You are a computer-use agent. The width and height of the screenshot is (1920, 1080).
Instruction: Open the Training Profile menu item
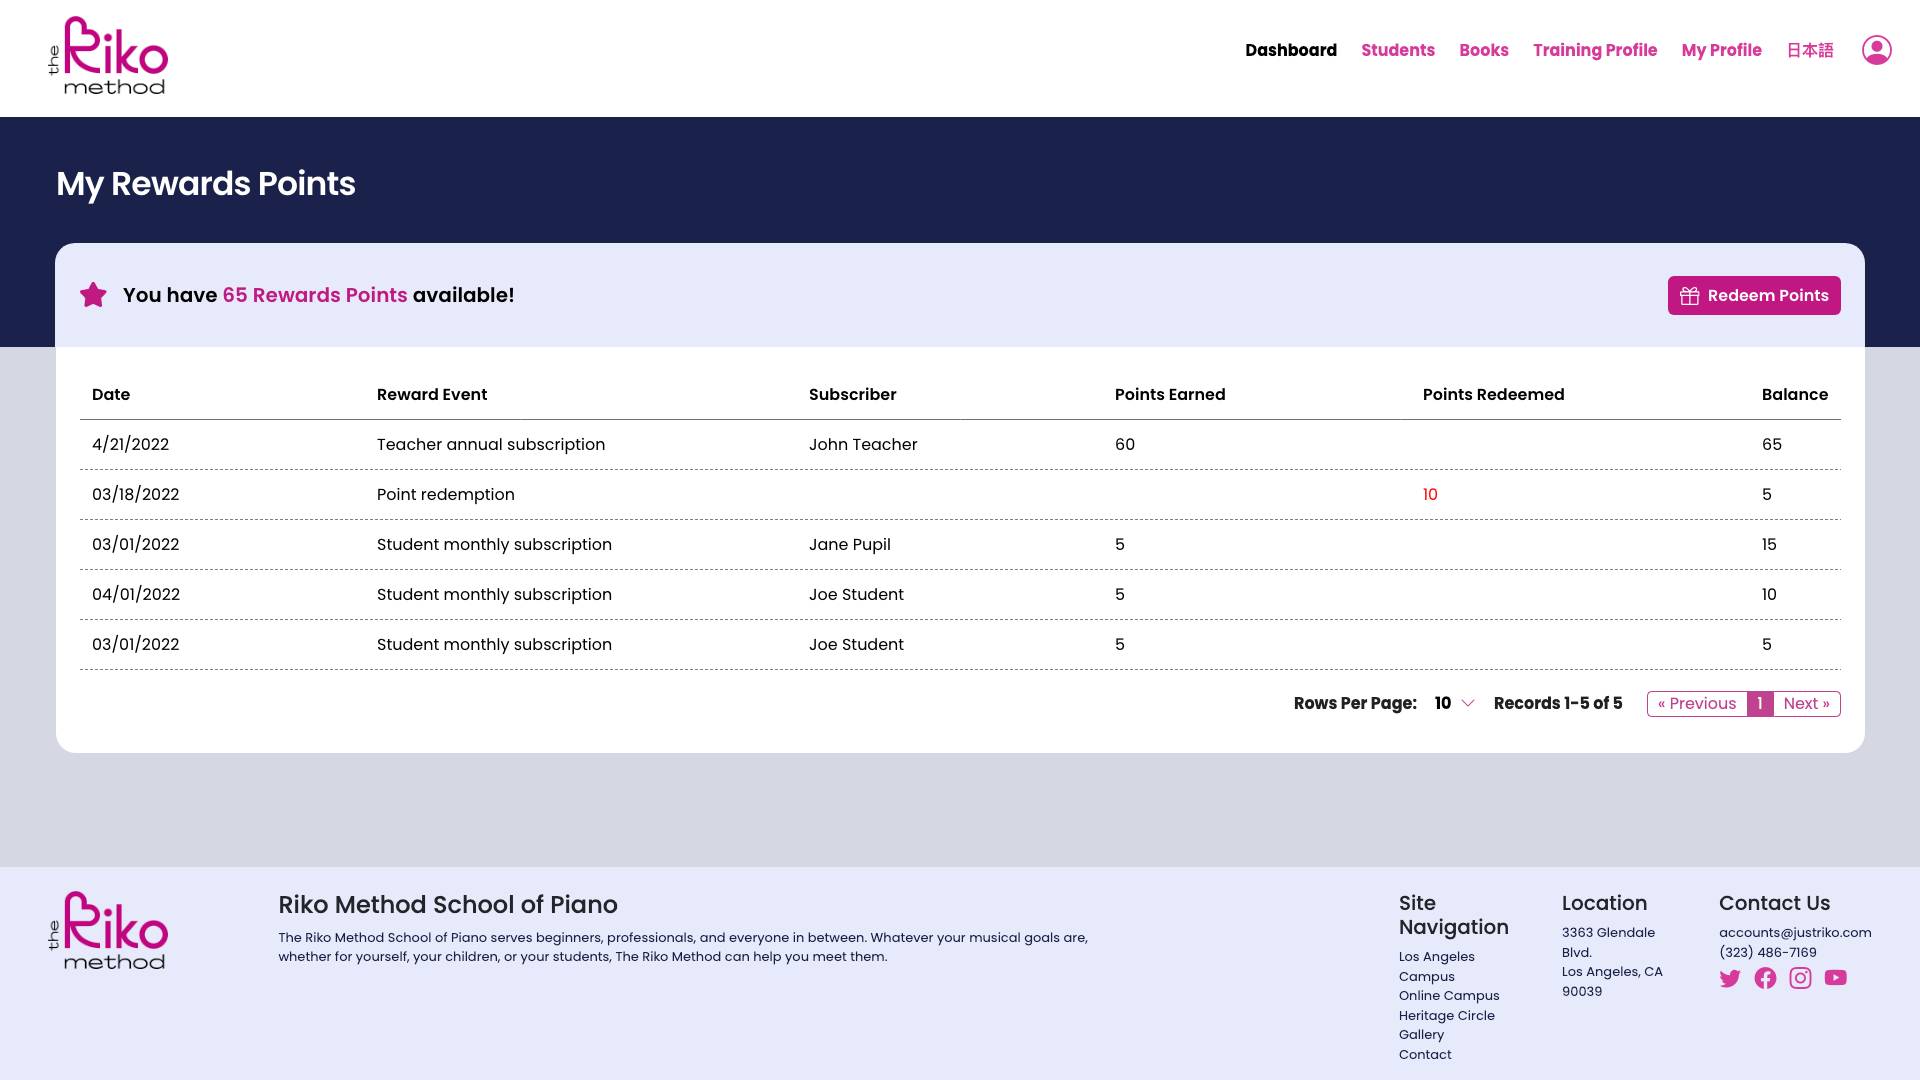point(1594,50)
